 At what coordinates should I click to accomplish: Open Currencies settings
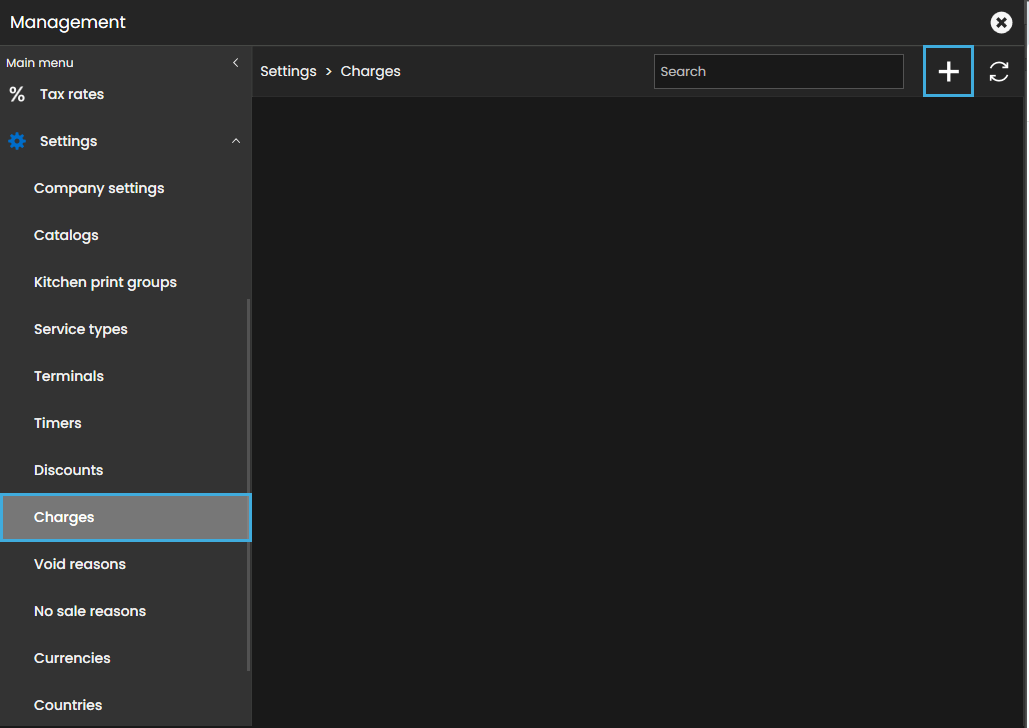point(72,658)
